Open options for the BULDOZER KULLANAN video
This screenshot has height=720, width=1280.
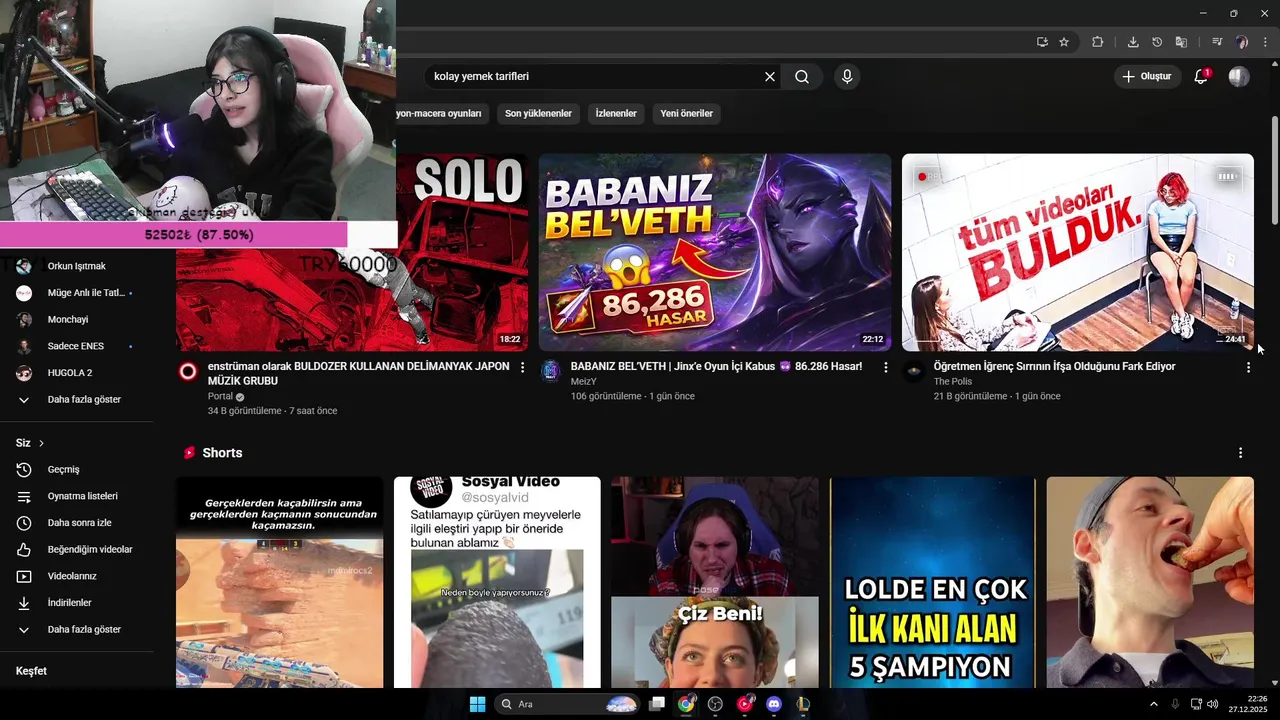click(x=522, y=367)
